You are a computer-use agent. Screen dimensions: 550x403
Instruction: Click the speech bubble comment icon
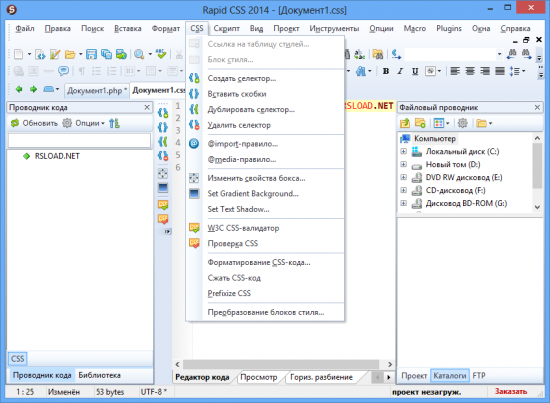coord(63,71)
